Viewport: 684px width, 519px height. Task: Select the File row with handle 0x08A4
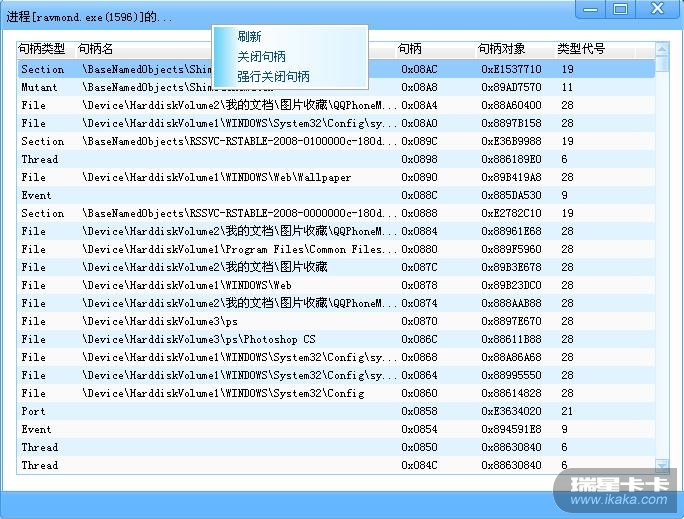[336, 105]
